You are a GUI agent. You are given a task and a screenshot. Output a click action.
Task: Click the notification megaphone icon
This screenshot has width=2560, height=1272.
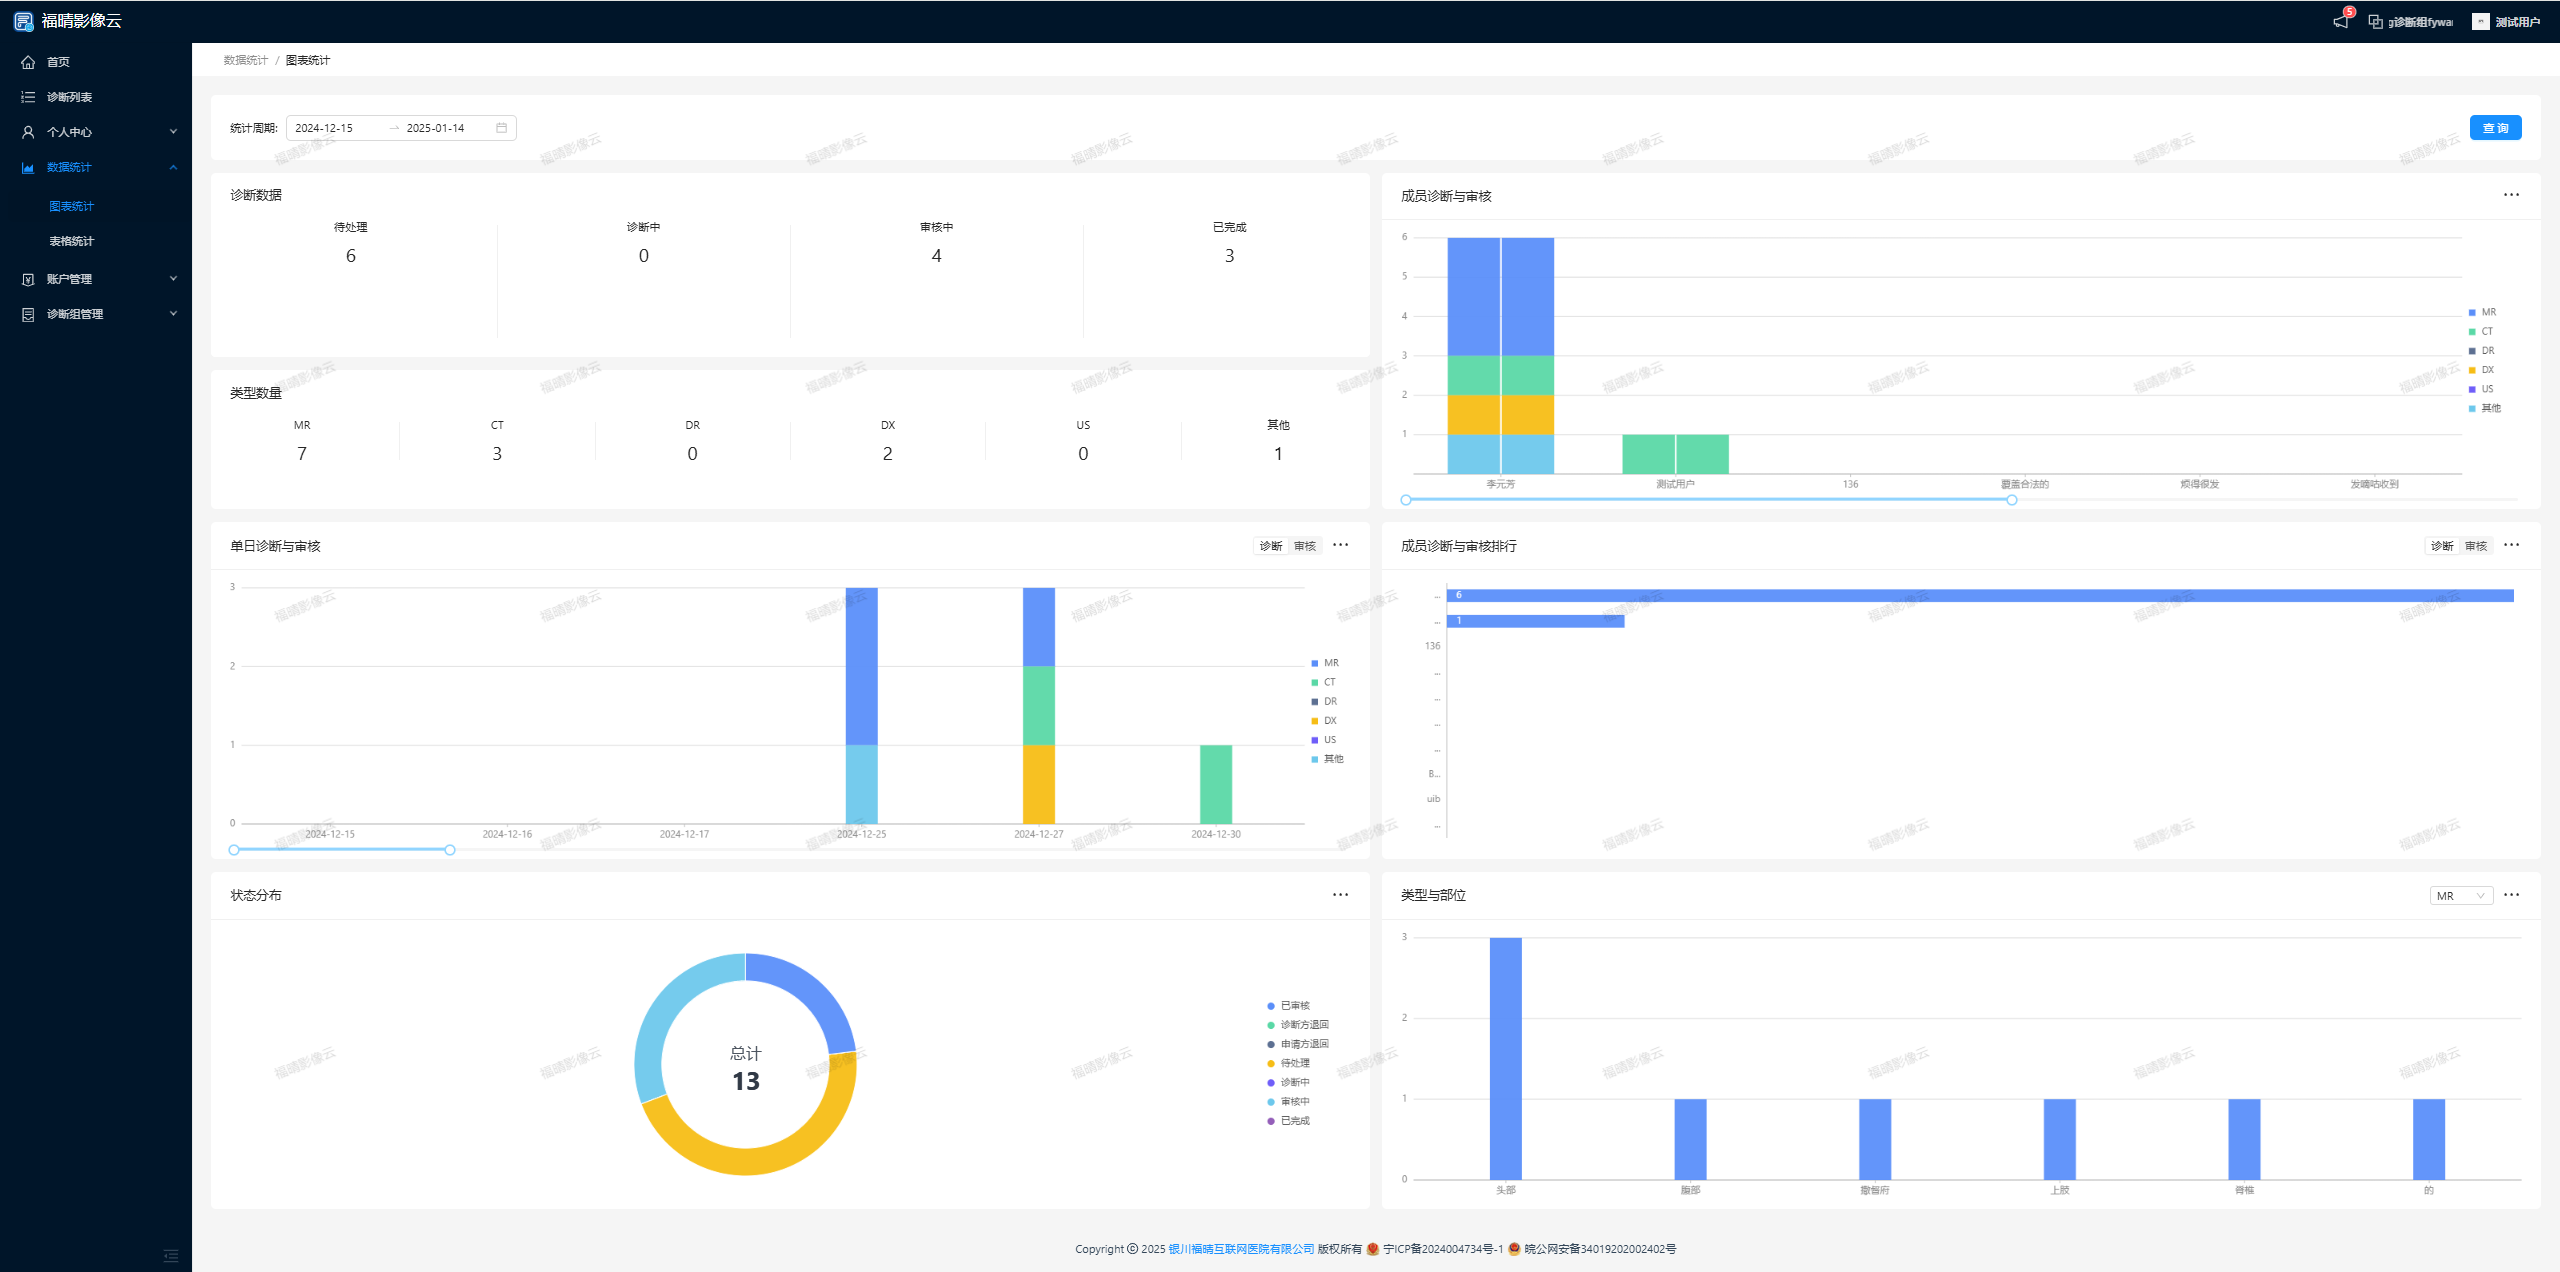point(2341,21)
